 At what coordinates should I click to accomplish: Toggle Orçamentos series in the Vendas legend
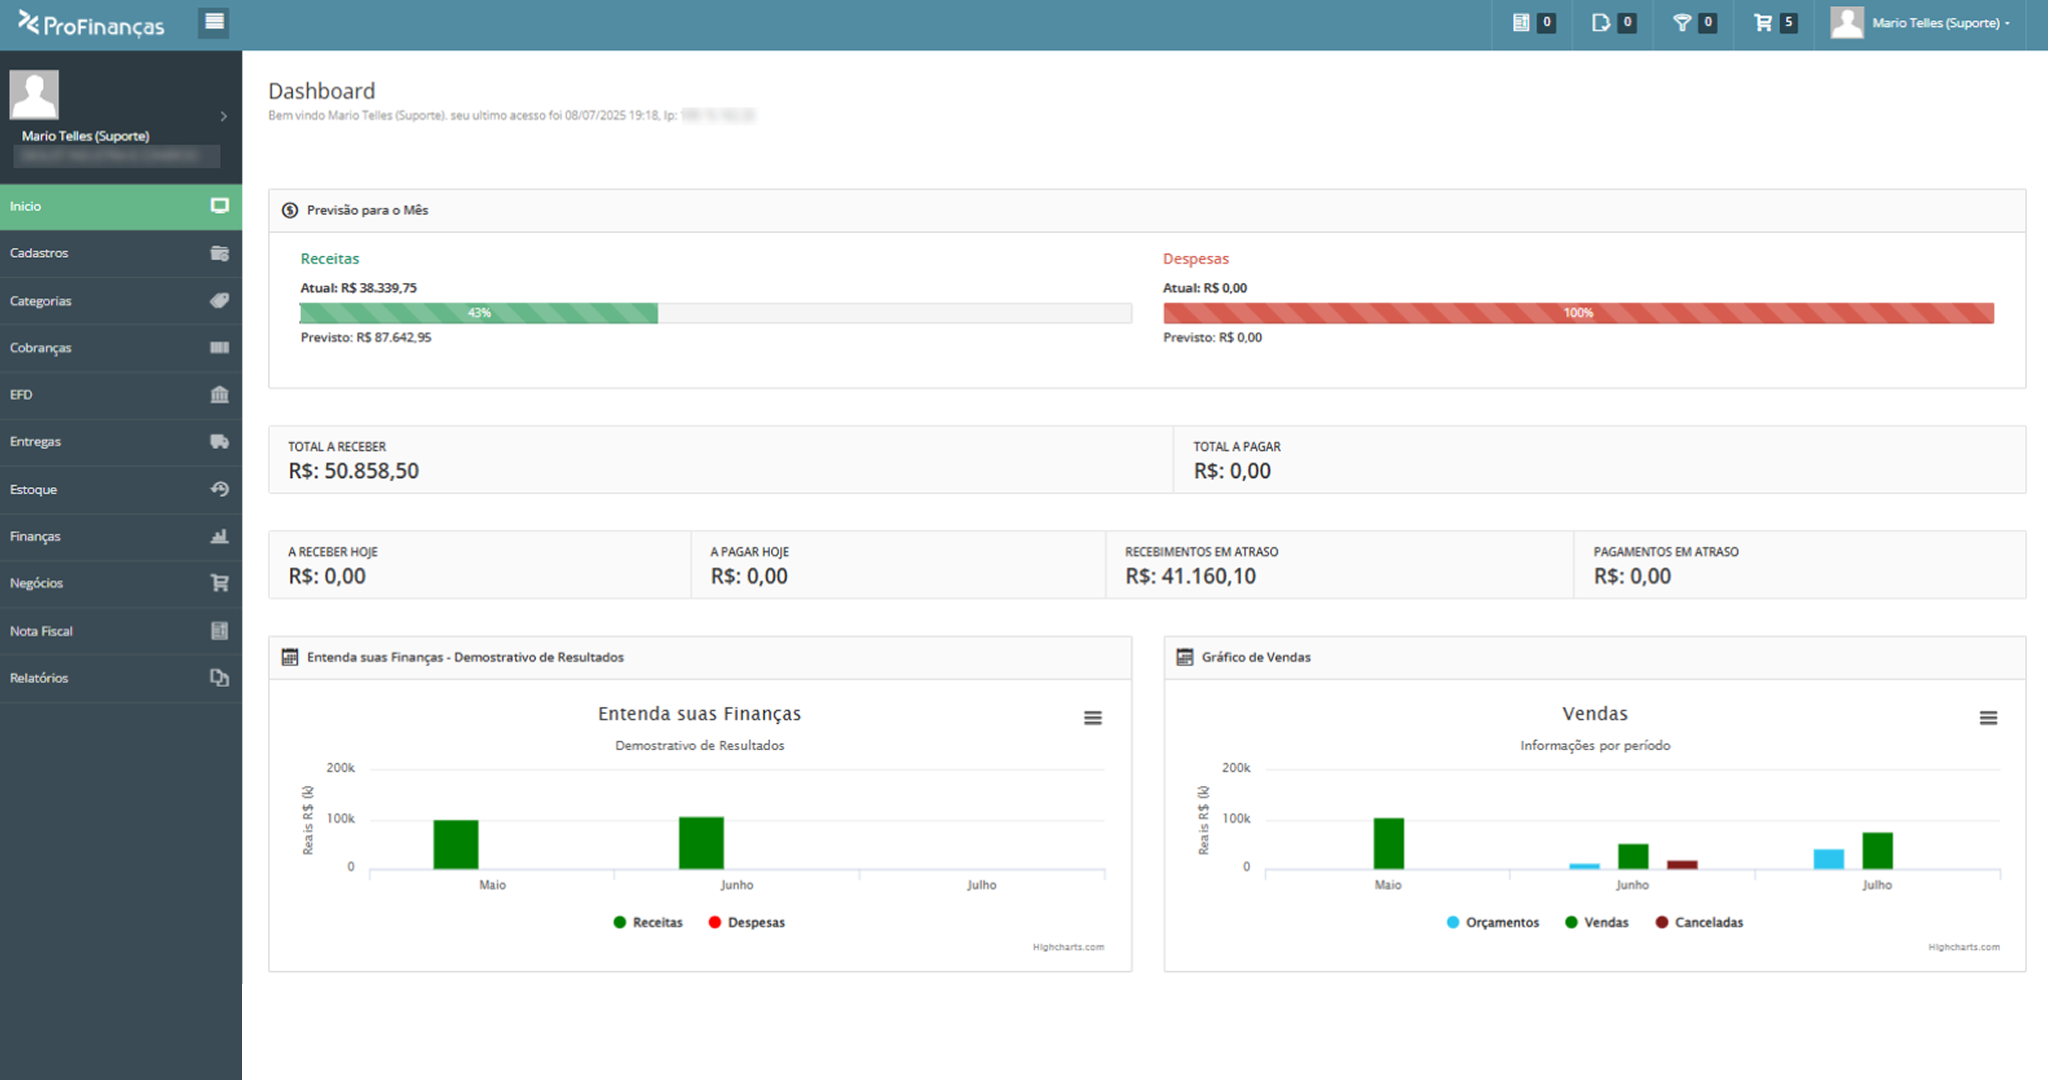pos(1492,922)
